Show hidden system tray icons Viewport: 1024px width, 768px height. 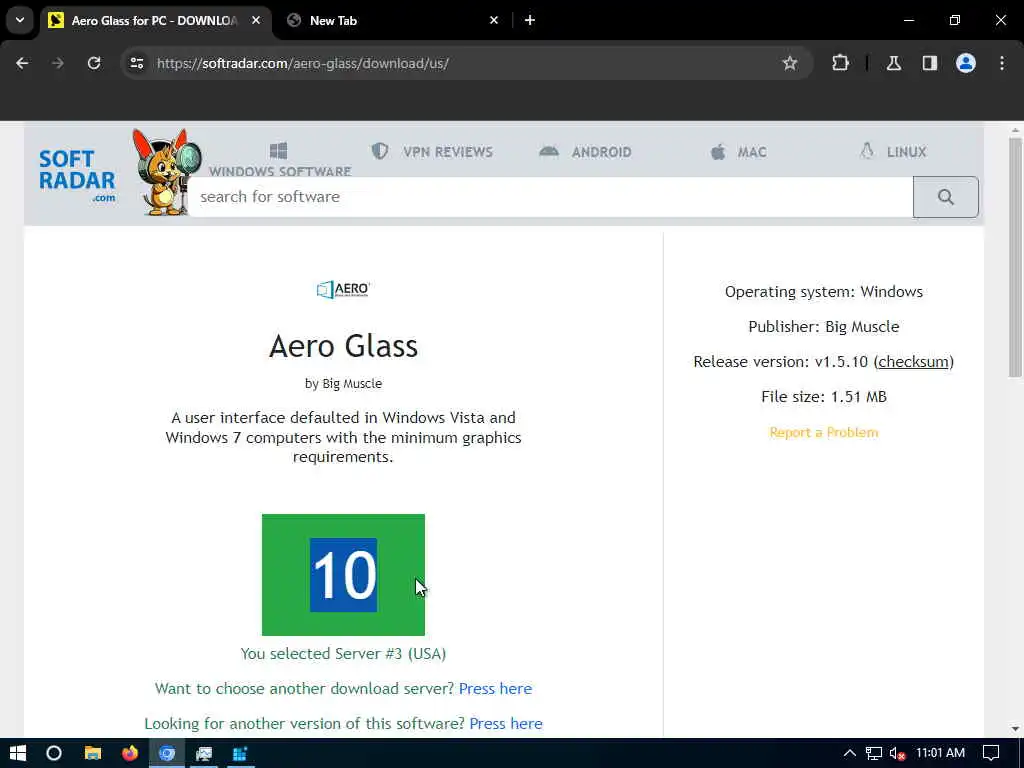[850, 753]
